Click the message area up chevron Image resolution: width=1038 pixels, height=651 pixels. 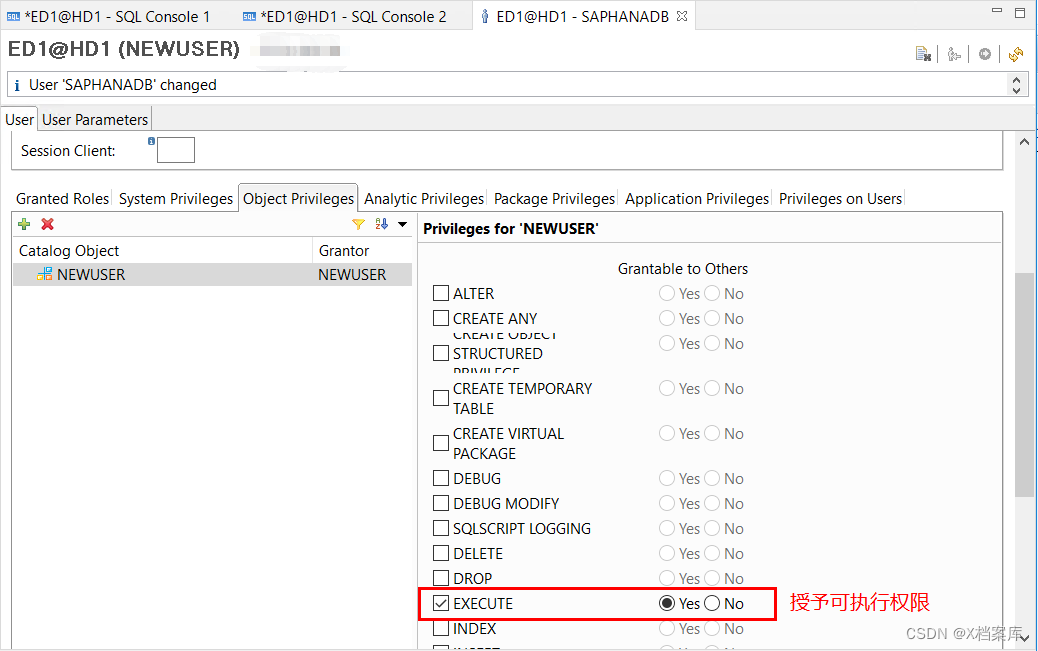[x=1016, y=79]
